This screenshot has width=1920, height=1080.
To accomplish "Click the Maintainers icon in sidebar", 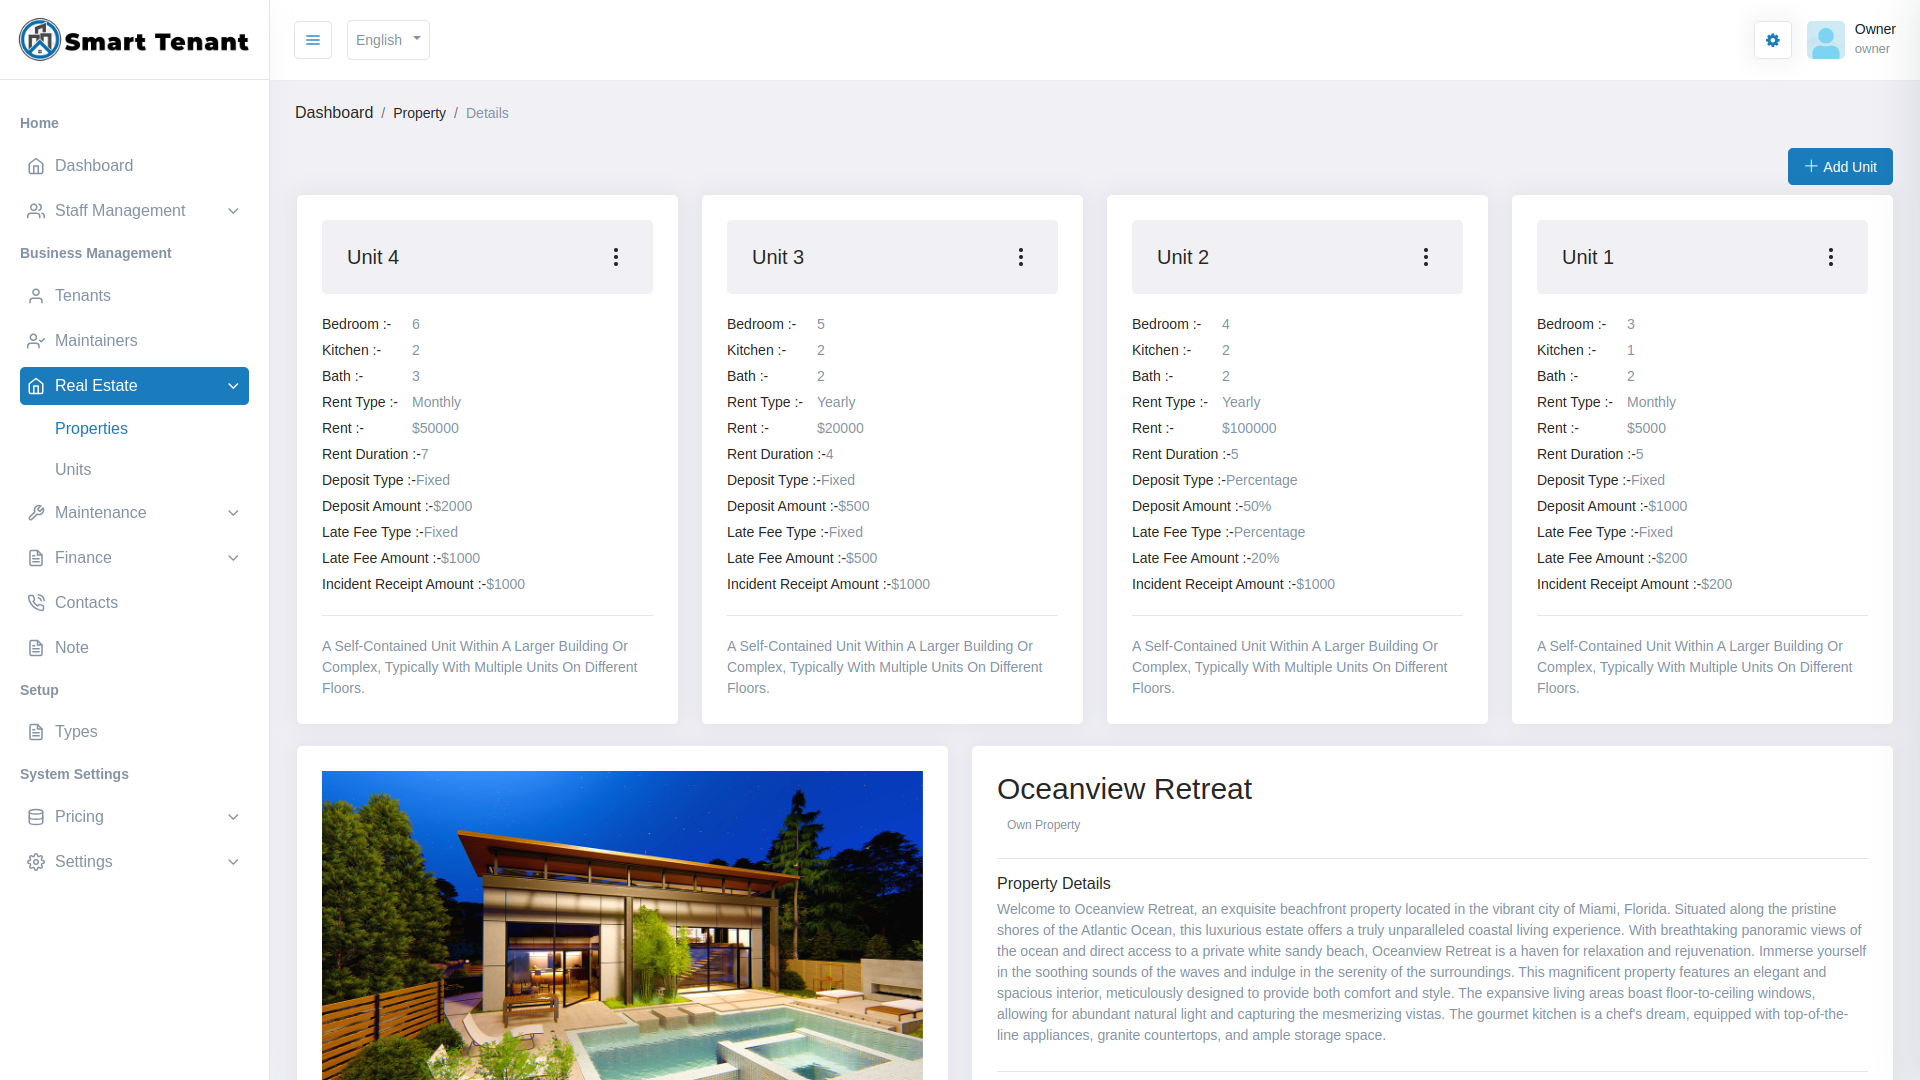I will point(35,341).
